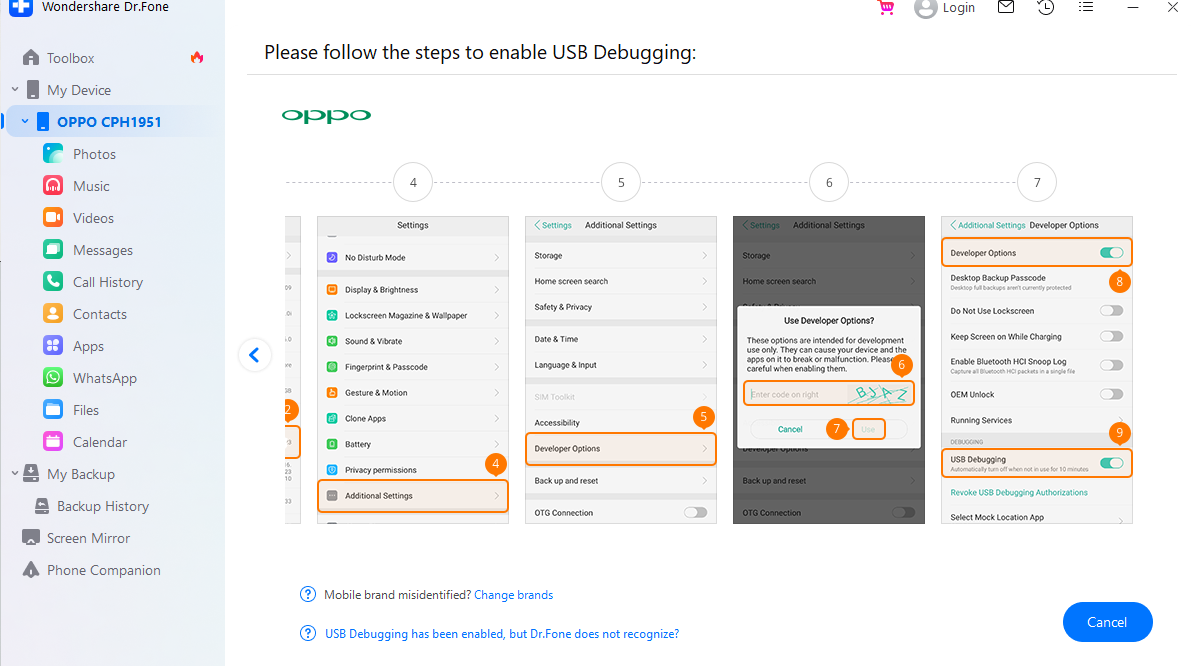The width and height of the screenshot is (1192, 666).
Task: Open USB Debugging not recognized help link
Action: [502, 633]
